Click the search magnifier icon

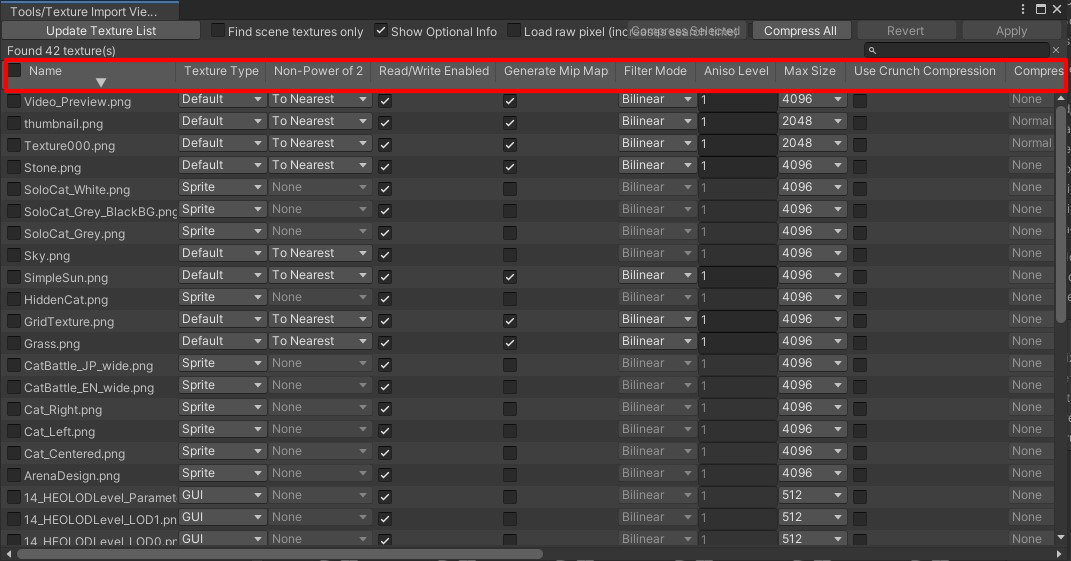point(872,51)
